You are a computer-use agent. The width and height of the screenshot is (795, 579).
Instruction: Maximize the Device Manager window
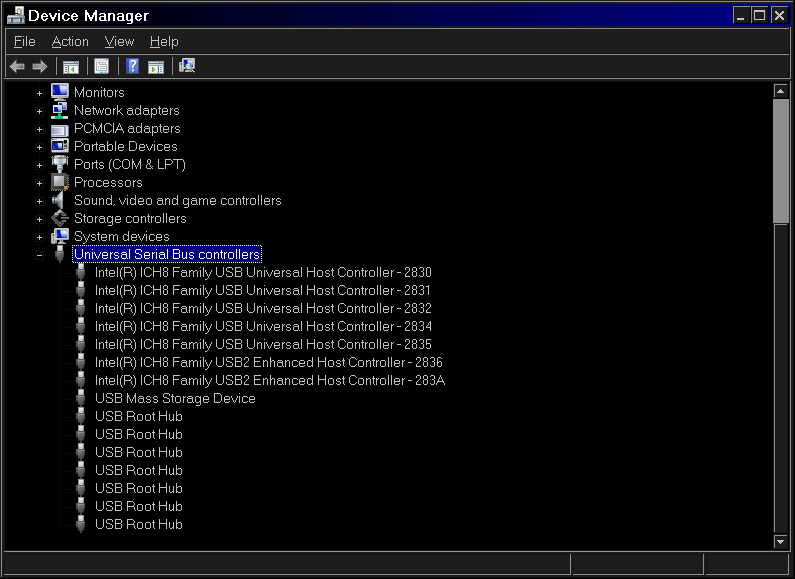759,15
